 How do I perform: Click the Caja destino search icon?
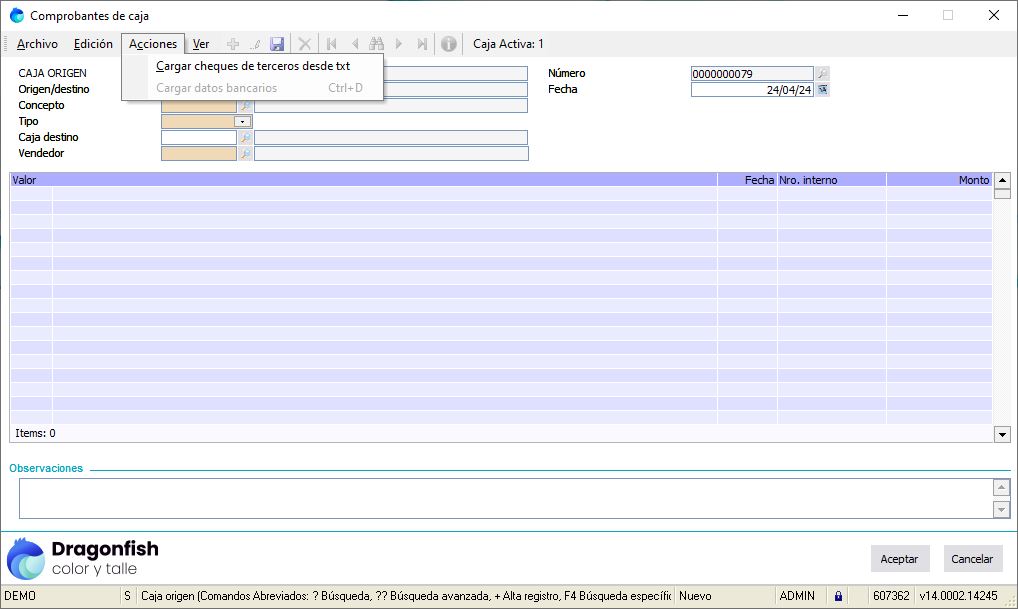pyautogui.click(x=245, y=138)
